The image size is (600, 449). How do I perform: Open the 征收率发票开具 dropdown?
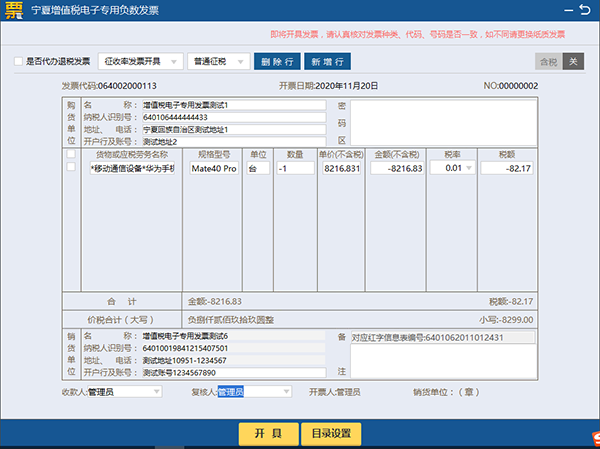tap(141, 61)
